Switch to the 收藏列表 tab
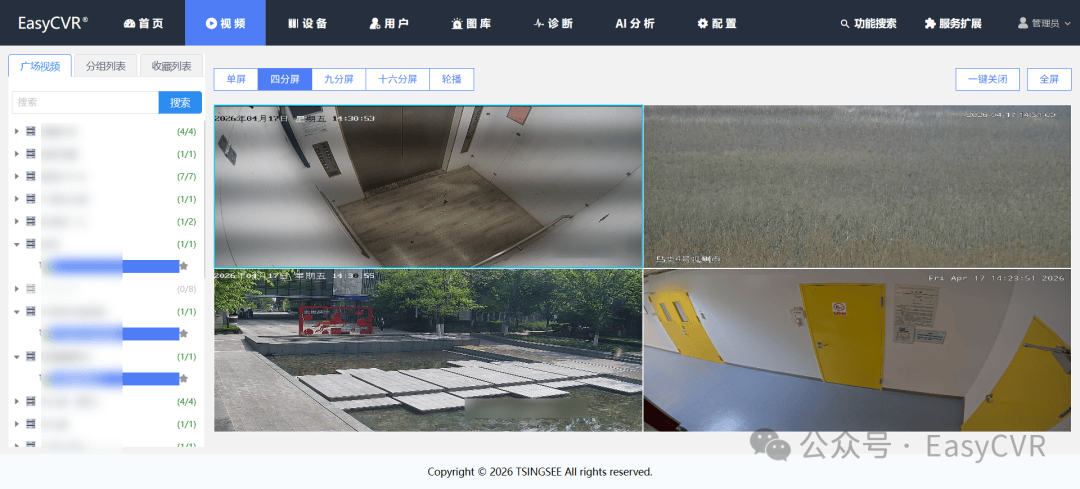Viewport: 1080px width, 489px height. pos(171,66)
